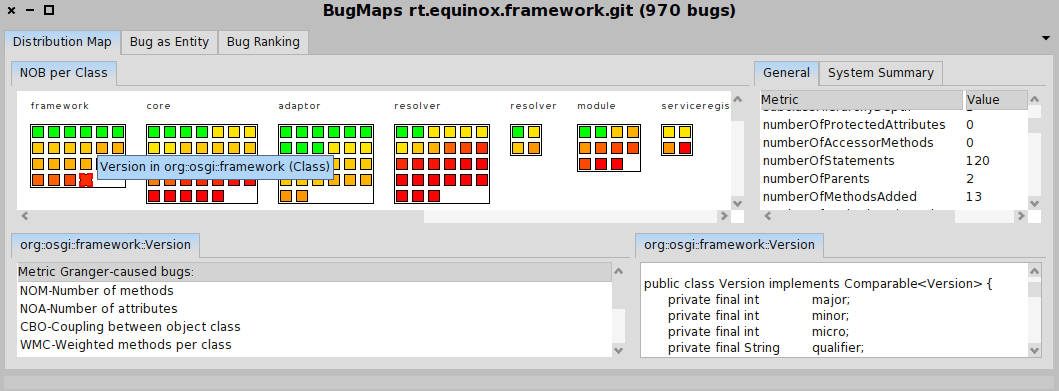Open the System Summary tab
This screenshot has width=1059, height=391.
pyautogui.click(x=881, y=73)
